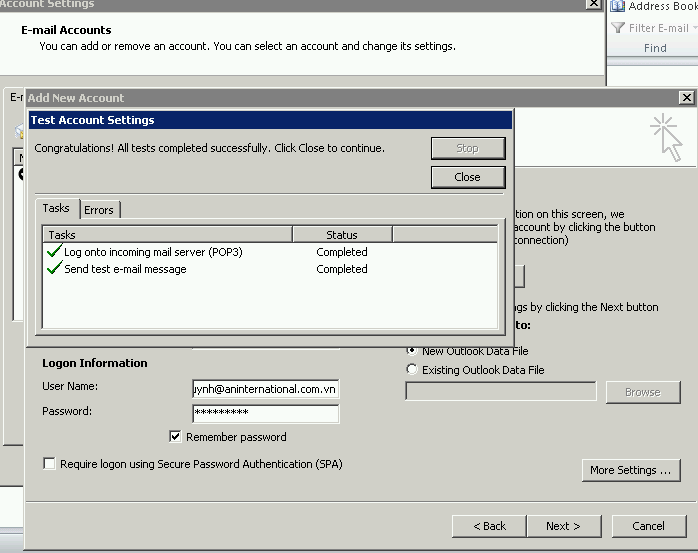Click the green checkmark beside Send test e-mail message
Screen dimensions: 698x553
coord(54,268)
